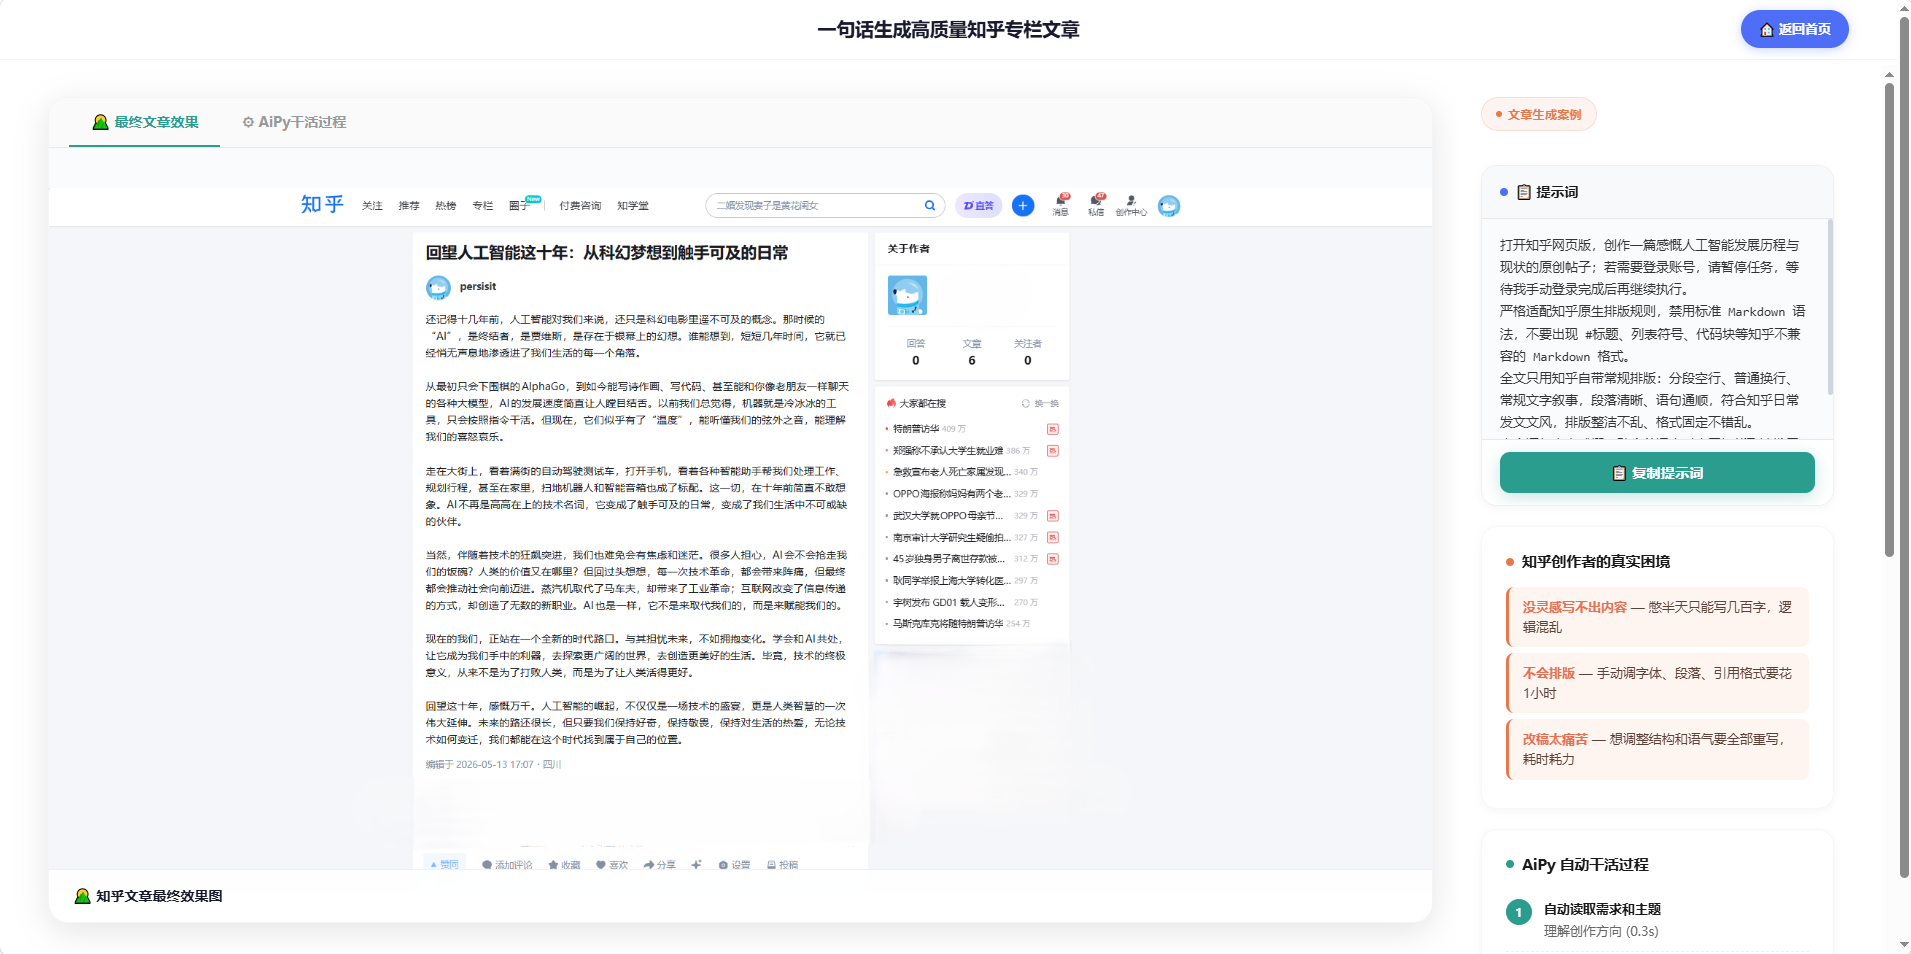Open the 付费咨询 nav item
Image resolution: width=1911 pixels, height=954 pixels.
click(x=580, y=206)
